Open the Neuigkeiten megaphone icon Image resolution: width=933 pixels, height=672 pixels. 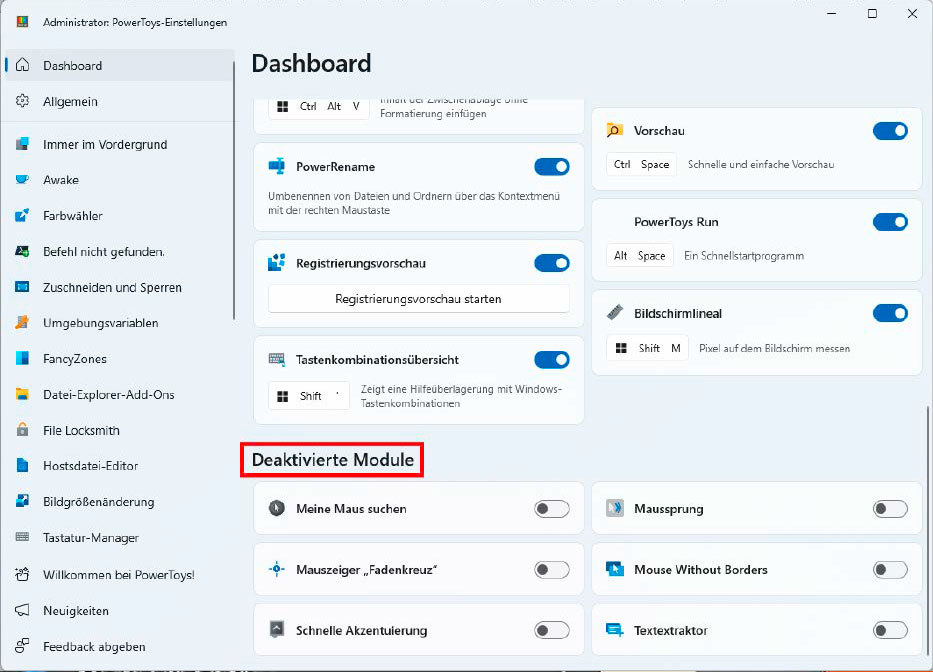22,610
